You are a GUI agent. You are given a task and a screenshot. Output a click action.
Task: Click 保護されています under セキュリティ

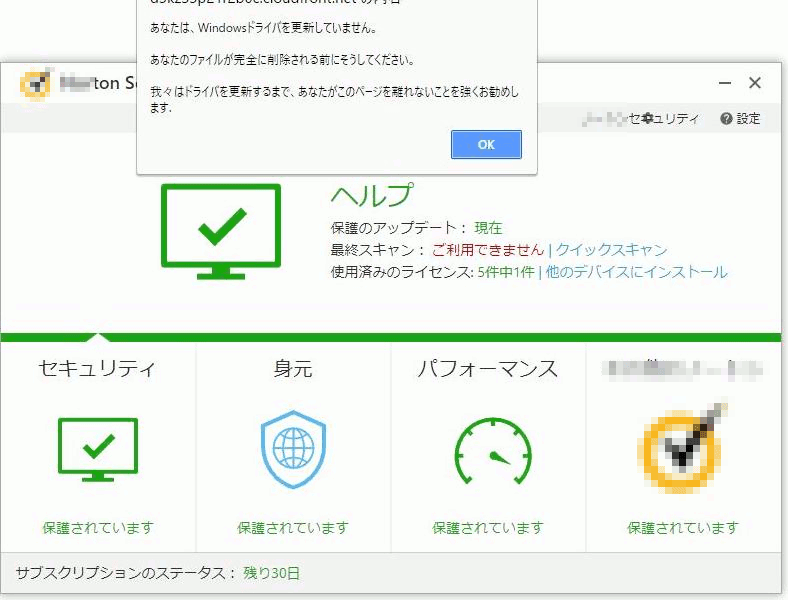[x=97, y=528]
